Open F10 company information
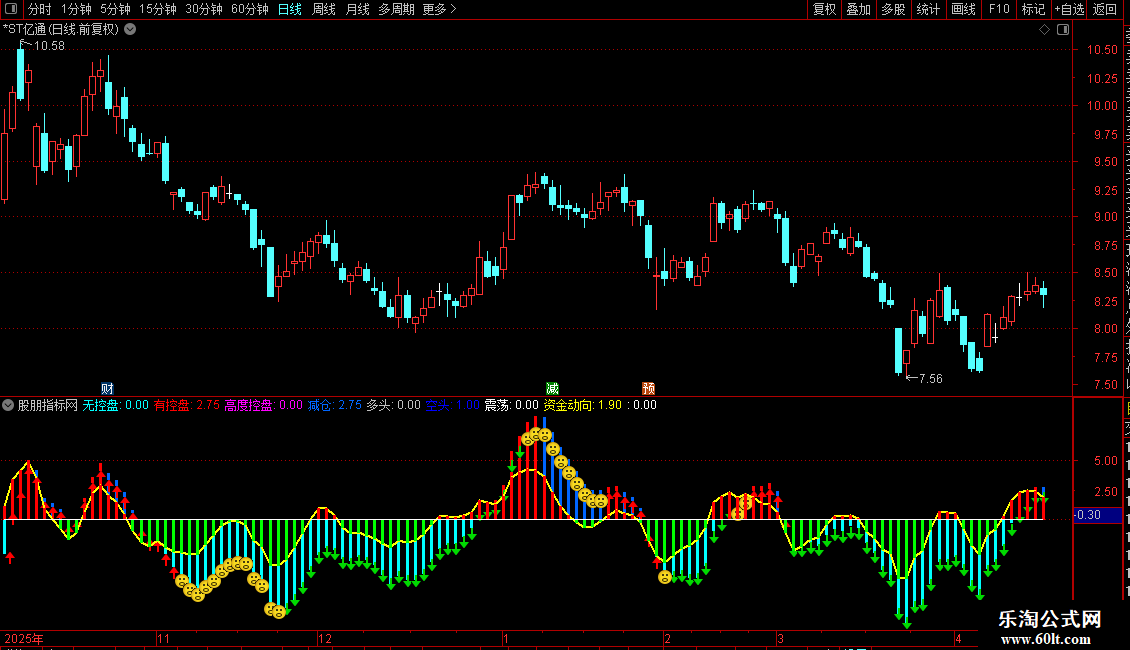Viewport: 1130px width, 650px height. point(999,9)
